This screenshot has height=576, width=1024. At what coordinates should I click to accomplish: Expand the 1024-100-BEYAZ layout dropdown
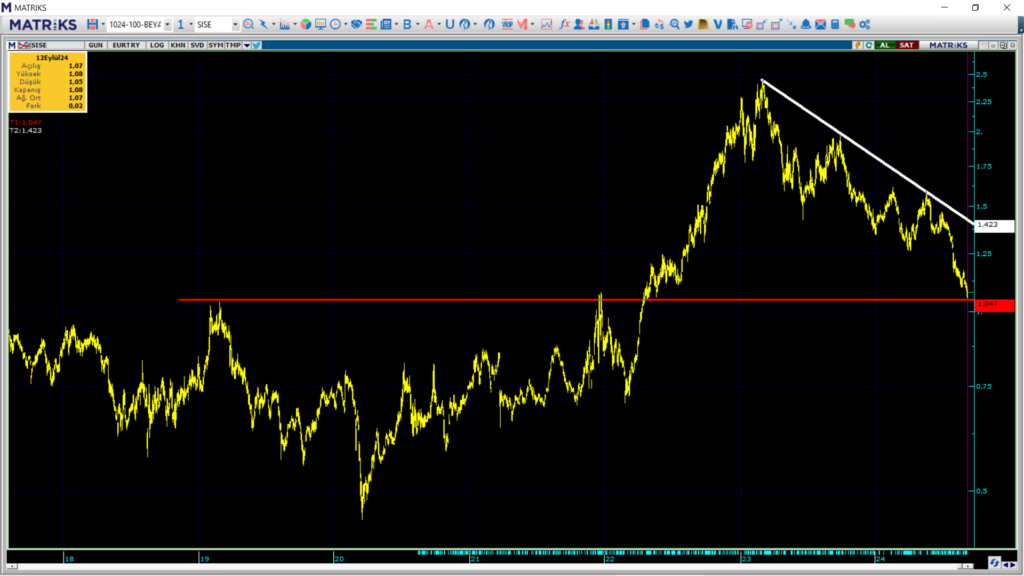tap(166, 24)
